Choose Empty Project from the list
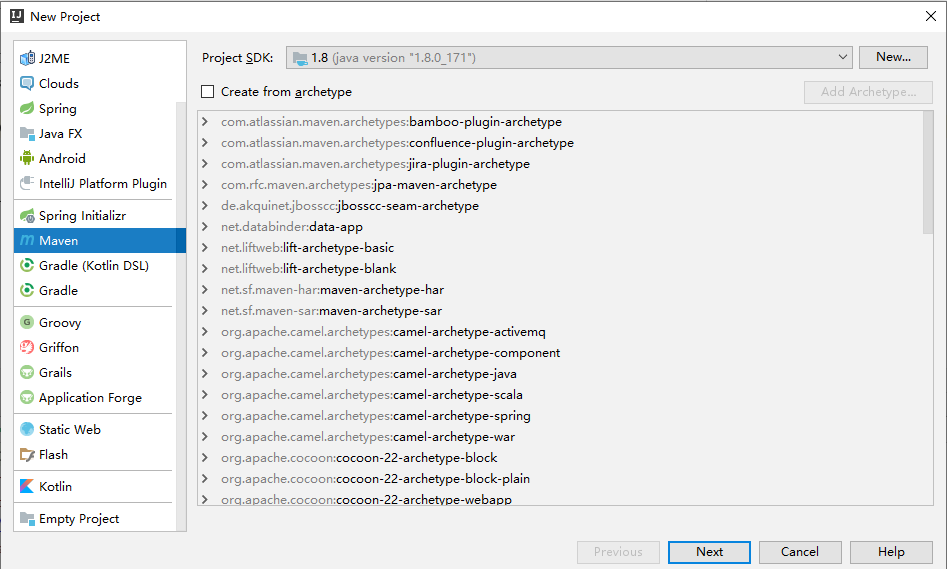Screen dimensions: 947x569 pos(78,519)
